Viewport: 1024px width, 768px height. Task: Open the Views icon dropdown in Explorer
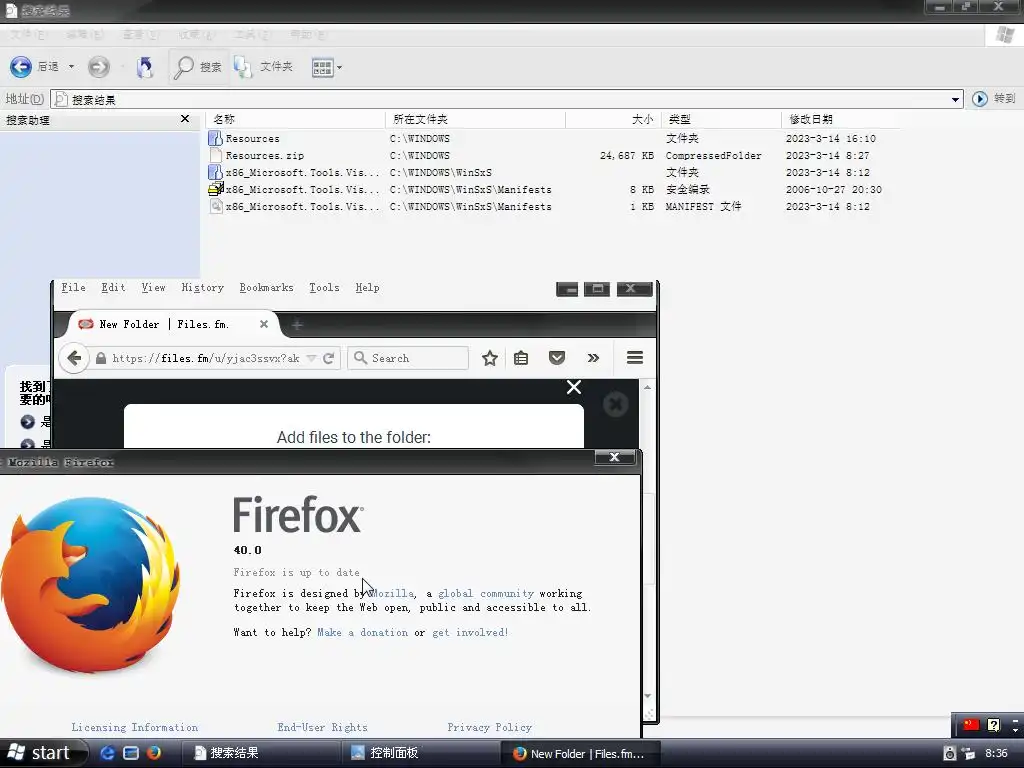pos(327,67)
